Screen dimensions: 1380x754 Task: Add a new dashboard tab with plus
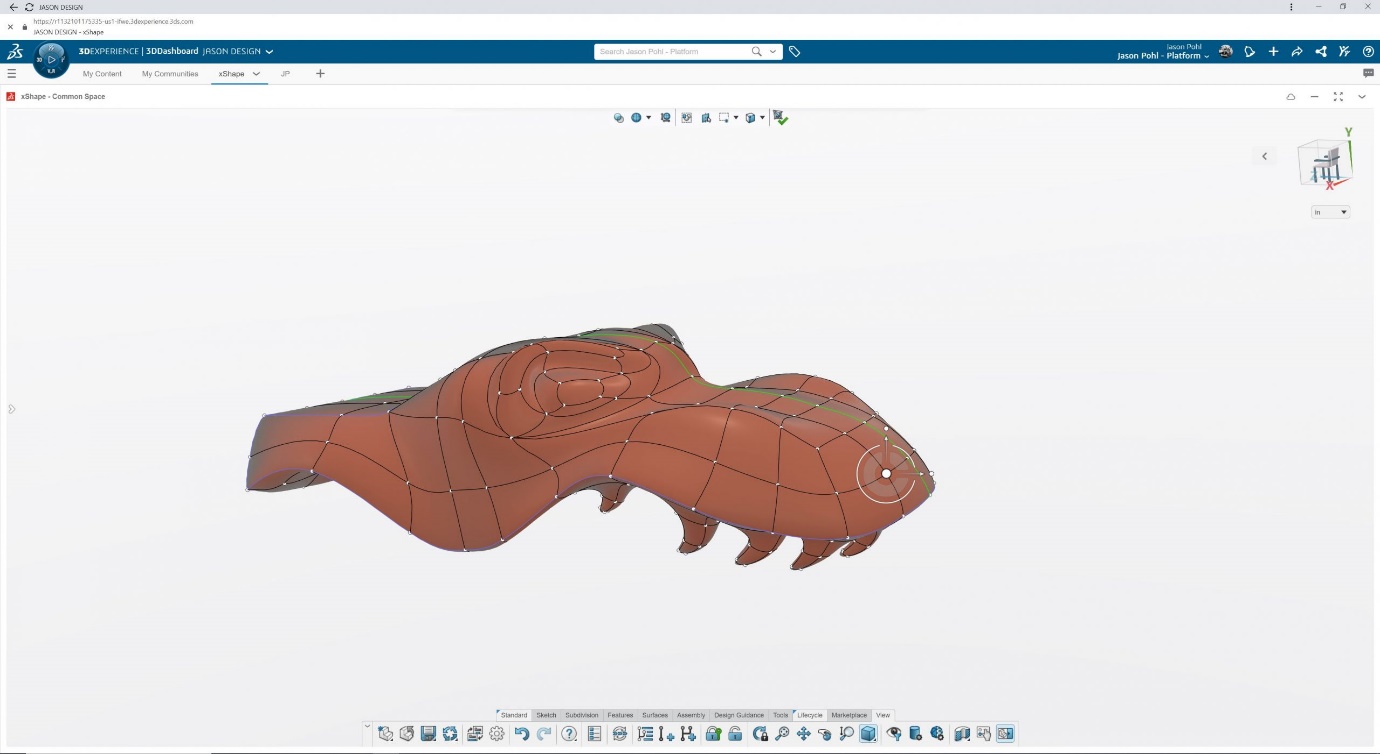320,74
